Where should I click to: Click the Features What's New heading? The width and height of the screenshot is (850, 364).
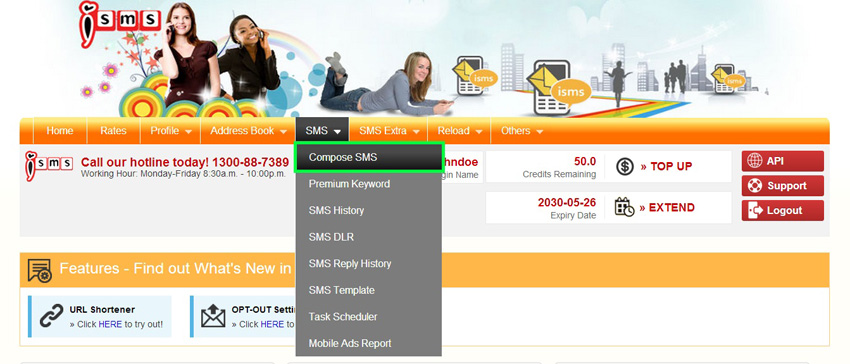[x=175, y=269]
